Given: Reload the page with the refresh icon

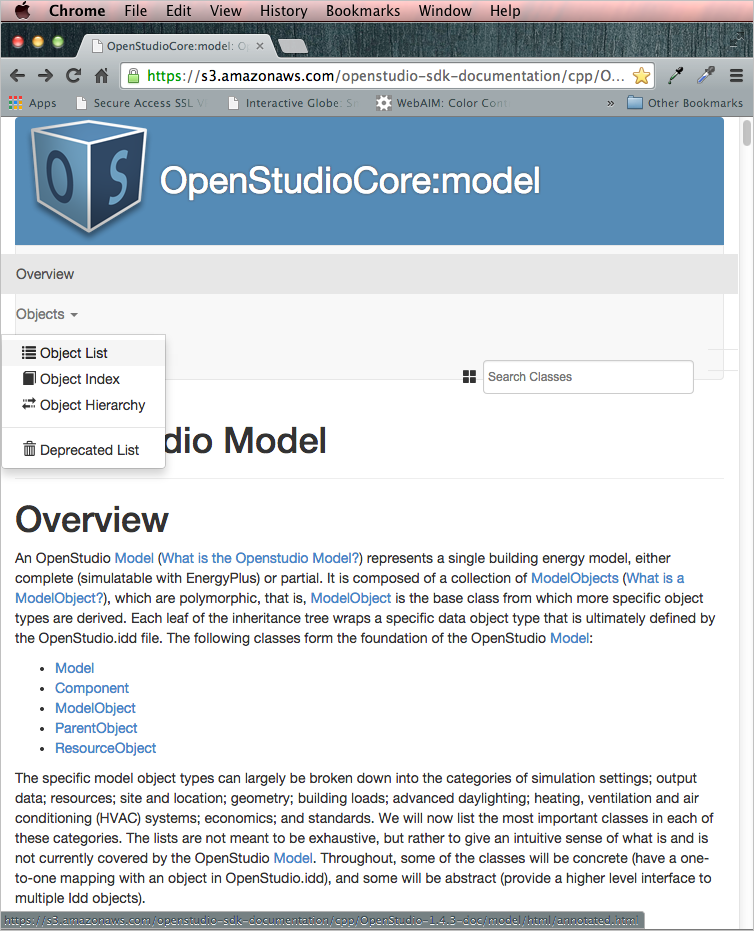Looking at the screenshot, I should coord(73,76).
